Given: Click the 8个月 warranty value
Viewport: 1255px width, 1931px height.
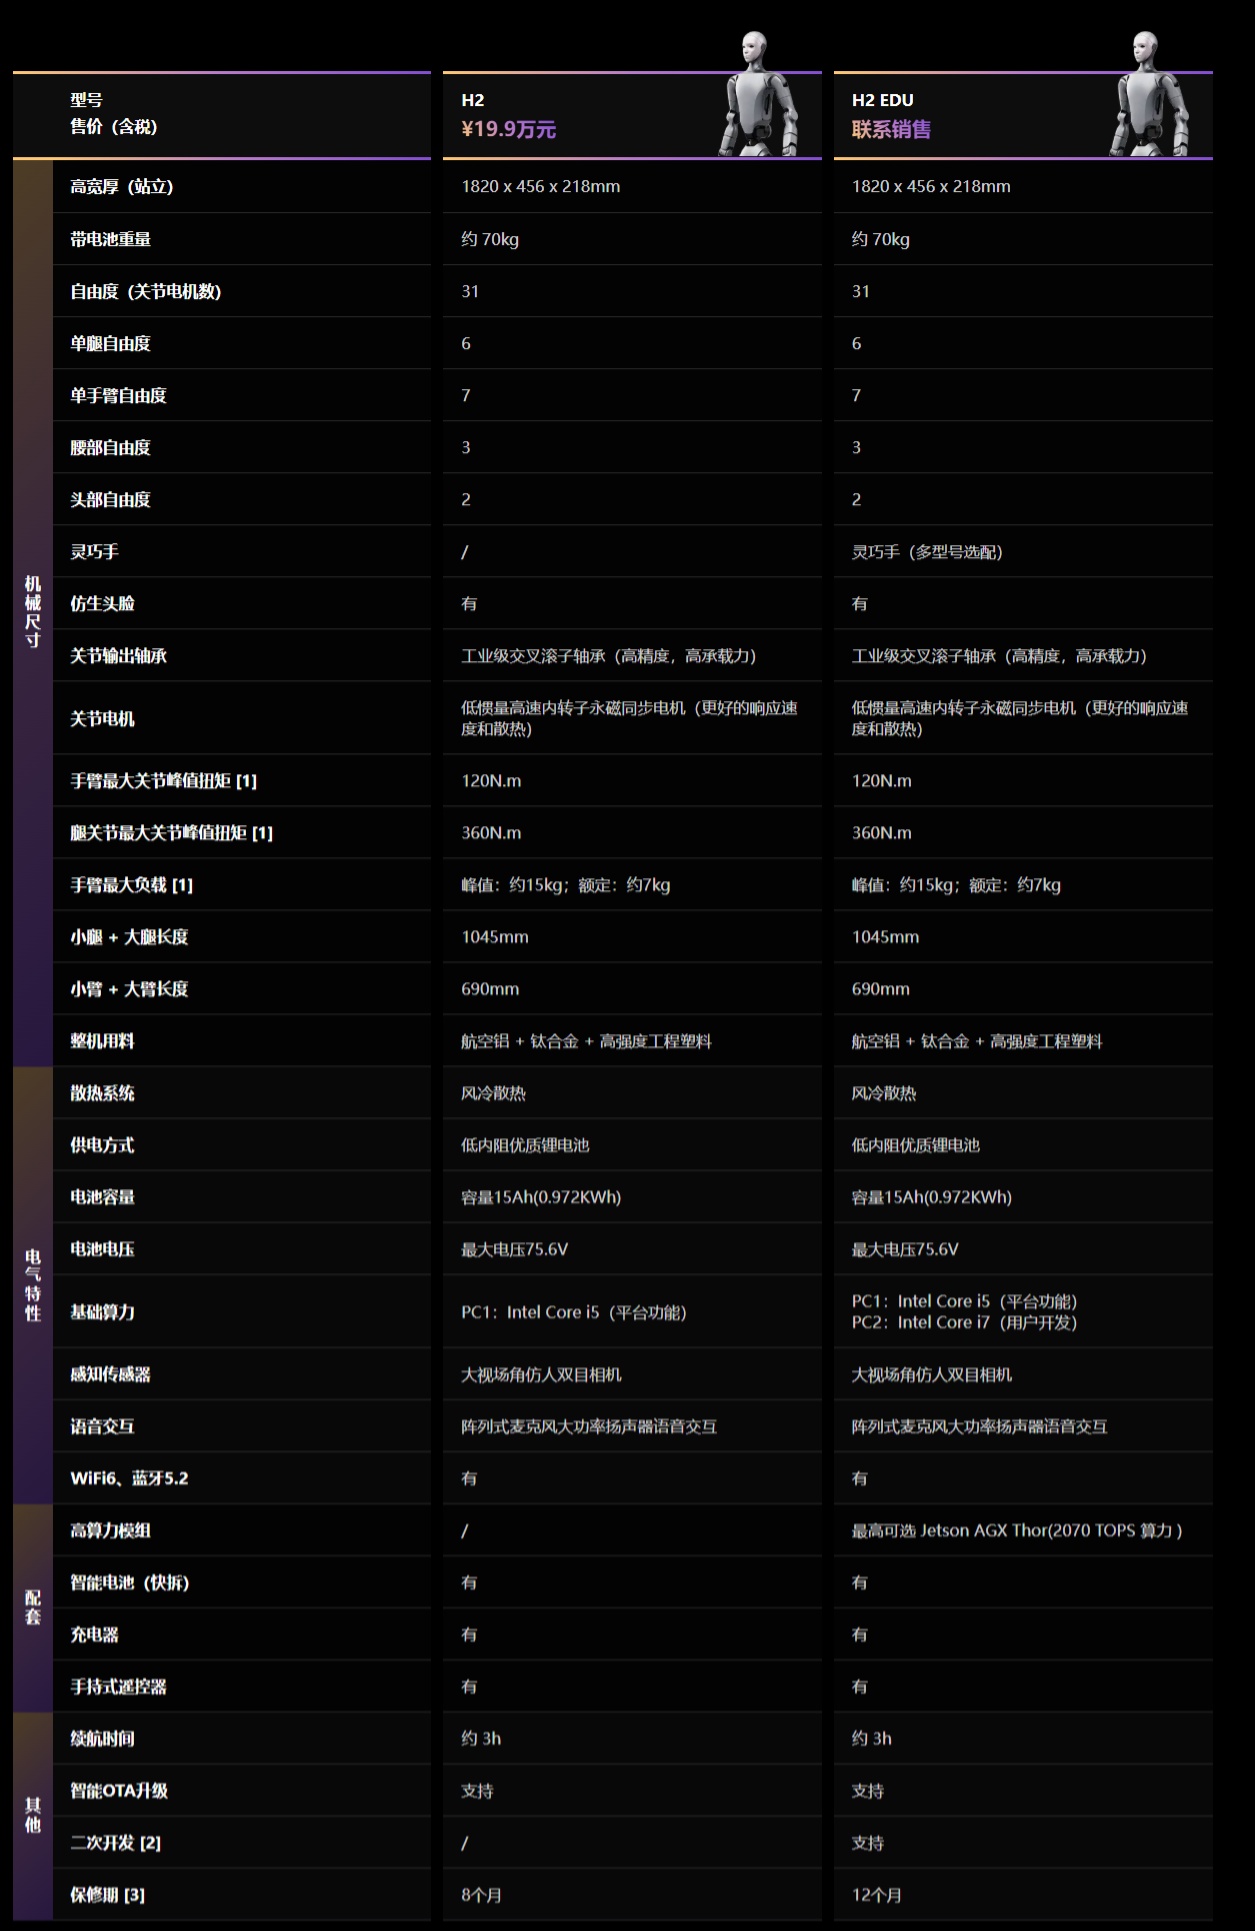Looking at the screenshot, I should tap(481, 1895).
